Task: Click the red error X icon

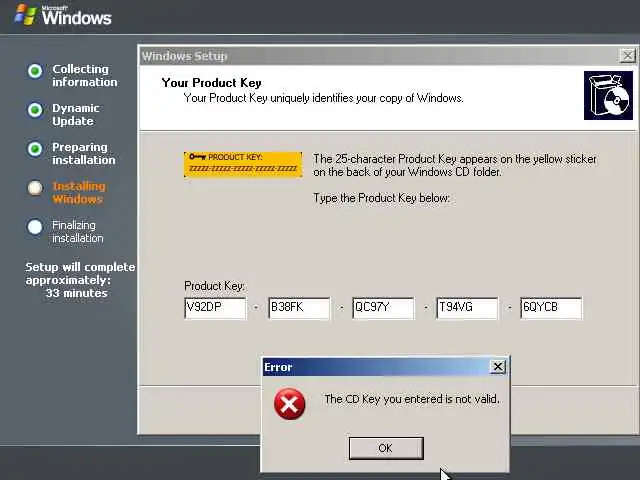Action: pyautogui.click(x=289, y=404)
